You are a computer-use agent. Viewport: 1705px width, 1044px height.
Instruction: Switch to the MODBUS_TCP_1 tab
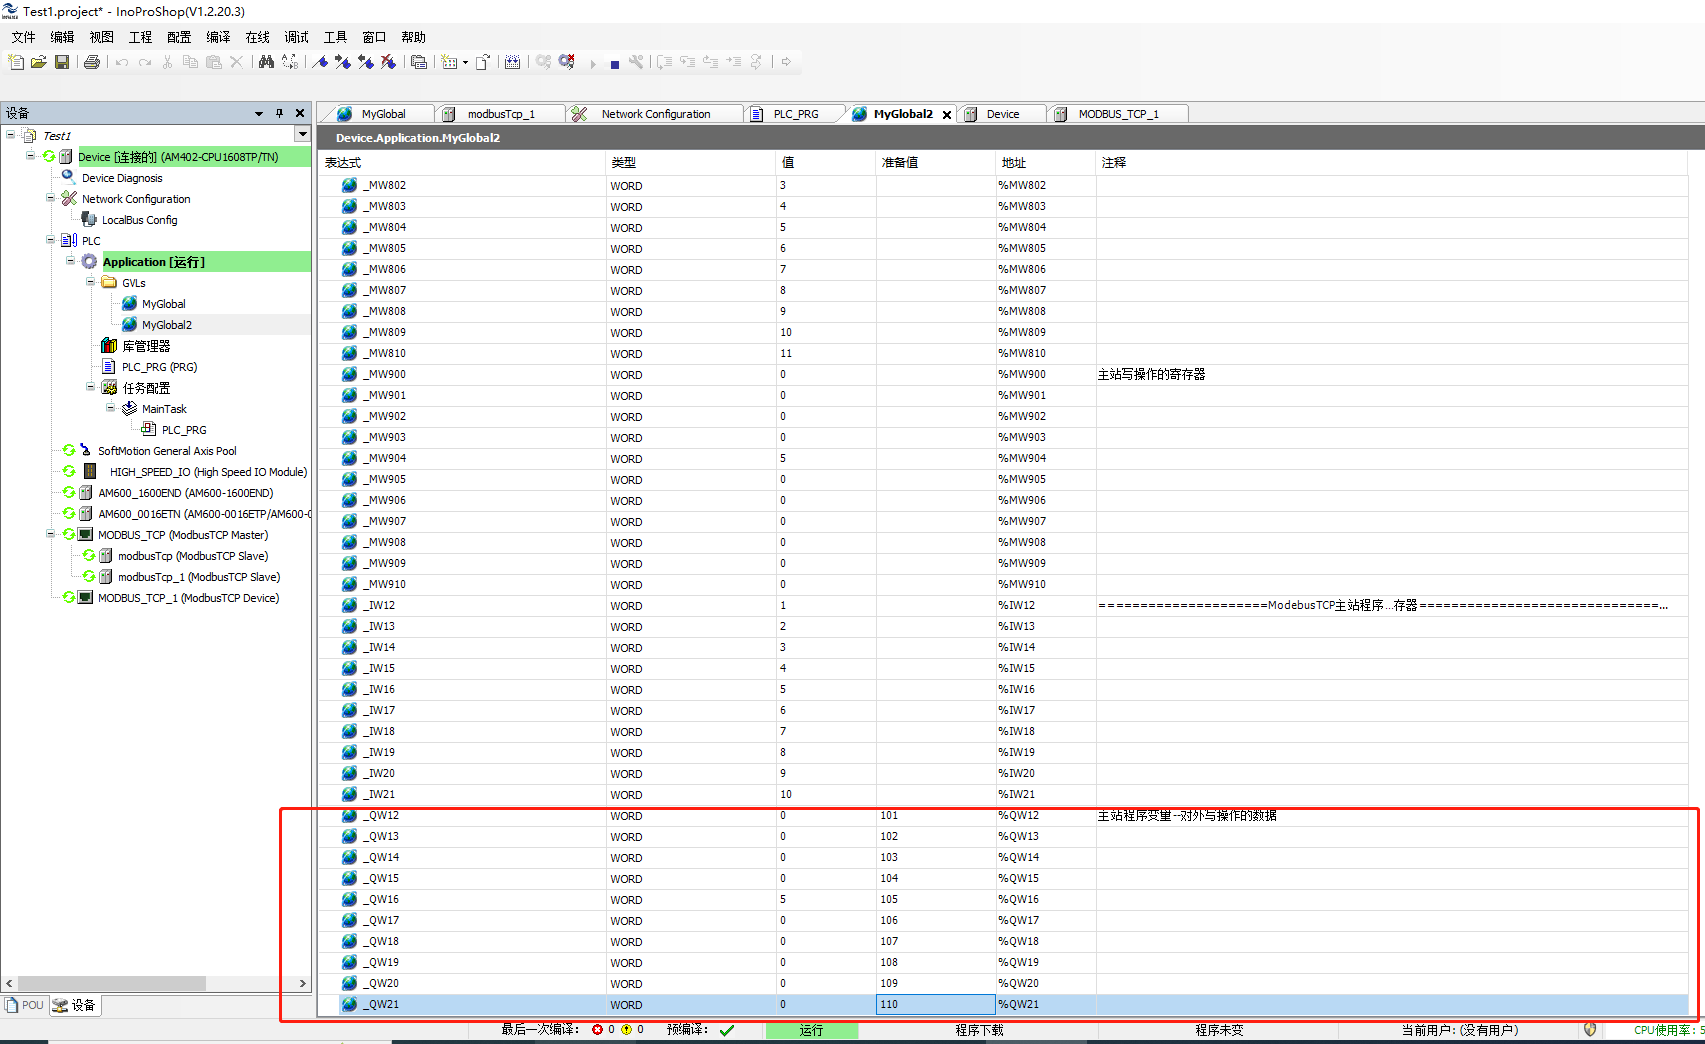(x=1118, y=114)
